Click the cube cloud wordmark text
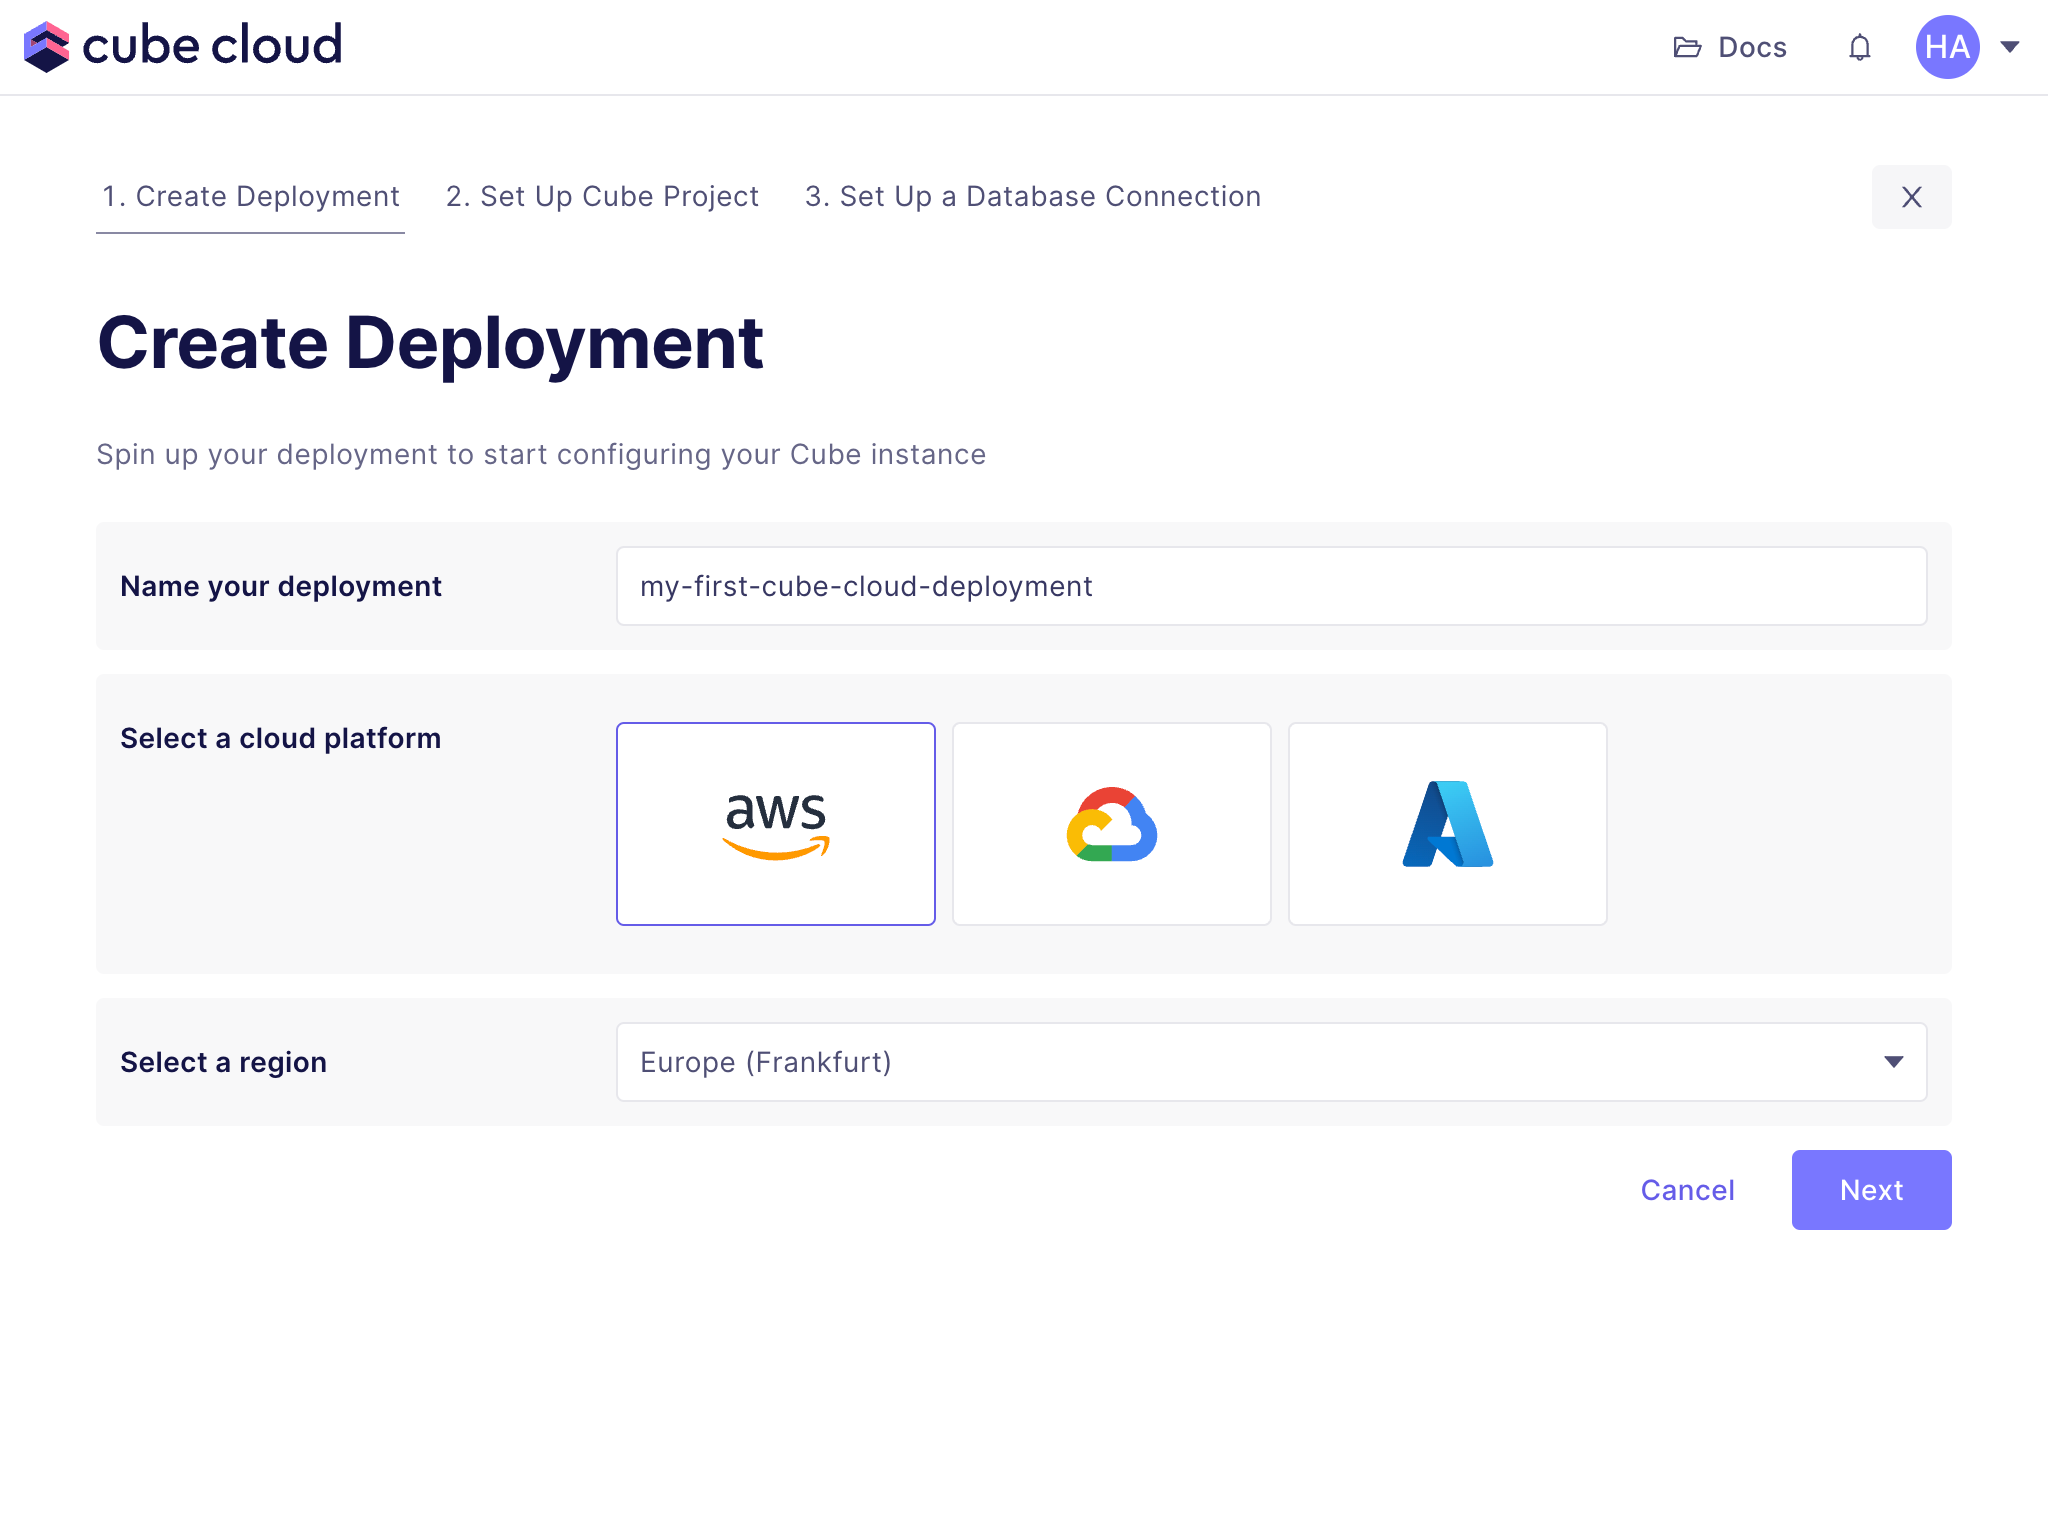The width and height of the screenshot is (2048, 1536). 212,46
